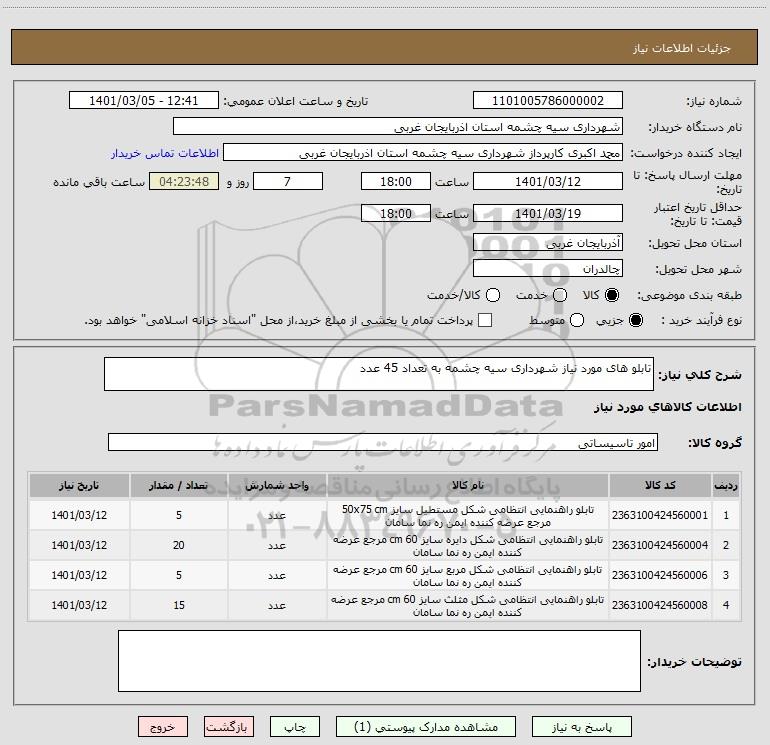Click the شماره نیاز number field
Screen dimensions: 770x745
pyautogui.click(x=548, y=101)
